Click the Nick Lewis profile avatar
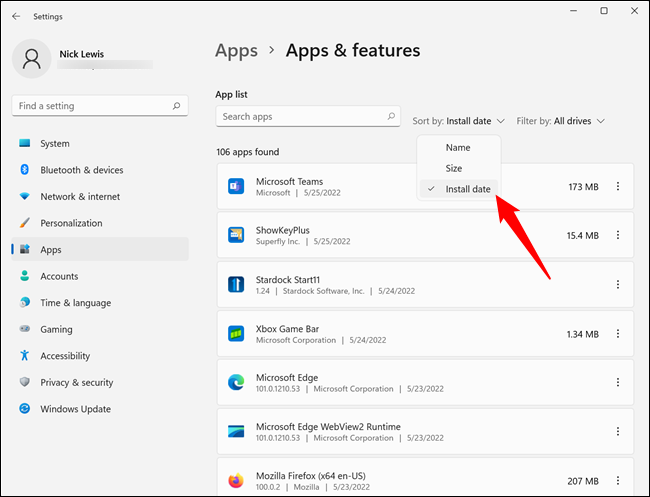The image size is (650, 497). [x=32, y=59]
